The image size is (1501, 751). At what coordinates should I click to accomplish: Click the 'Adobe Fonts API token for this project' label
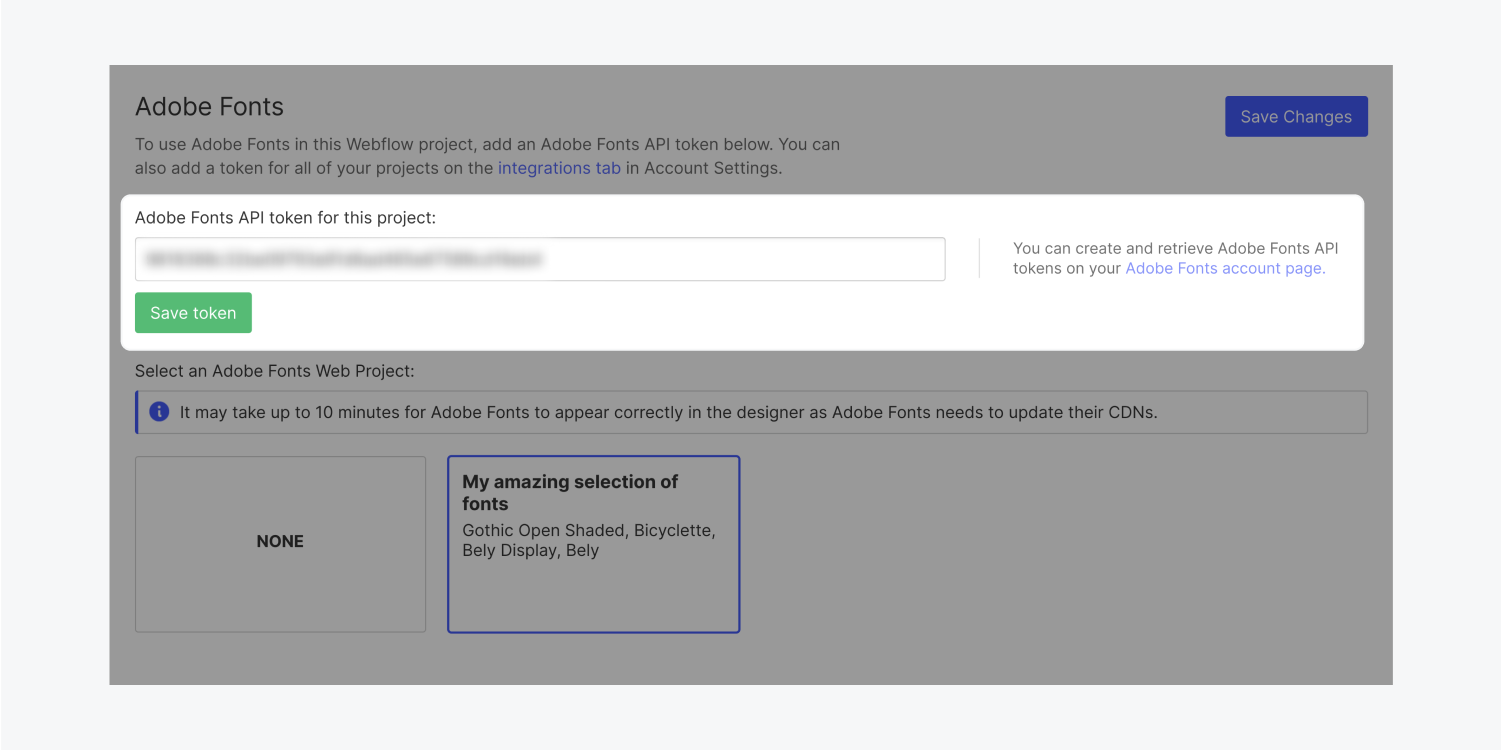[x=286, y=217]
